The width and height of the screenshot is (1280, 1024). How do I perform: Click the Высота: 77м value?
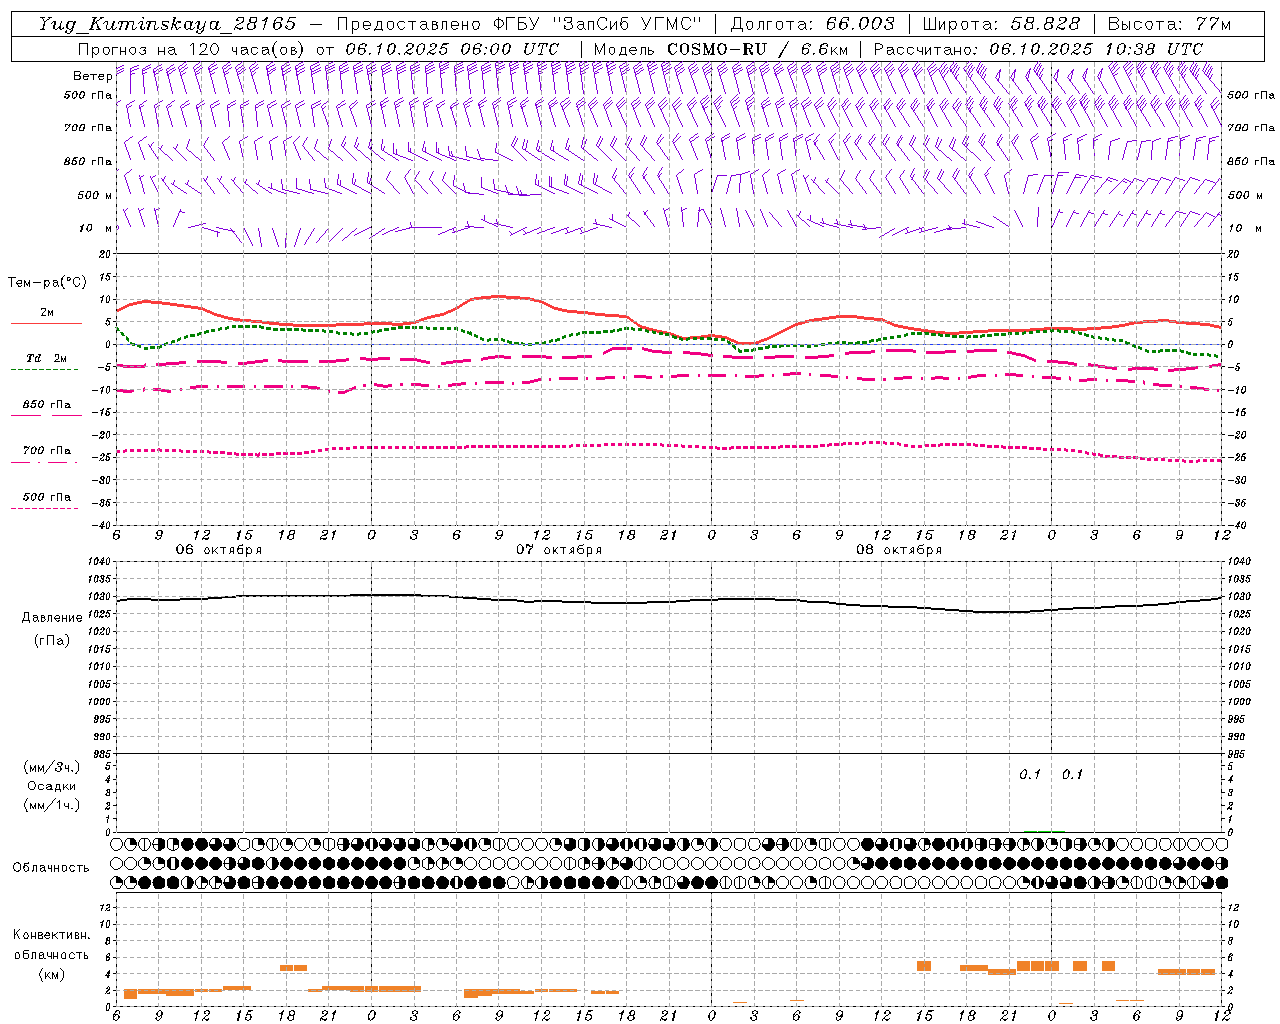pyautogui.click(x=1170, y=24)
